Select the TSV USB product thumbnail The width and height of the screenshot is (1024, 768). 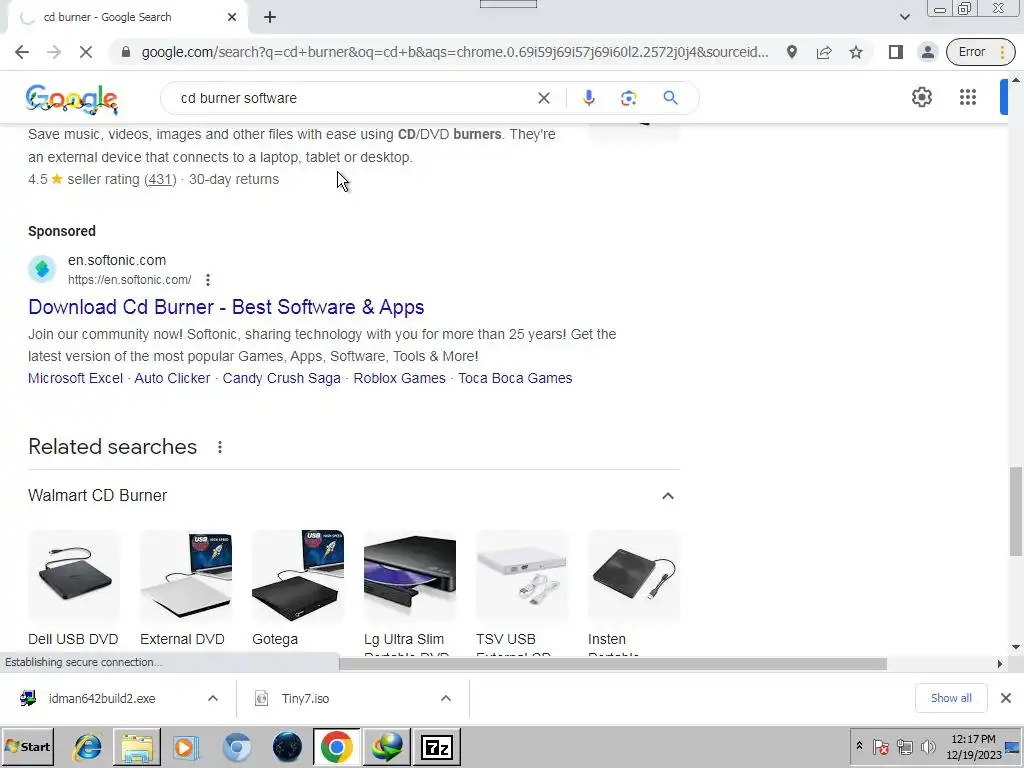point(522,576)
